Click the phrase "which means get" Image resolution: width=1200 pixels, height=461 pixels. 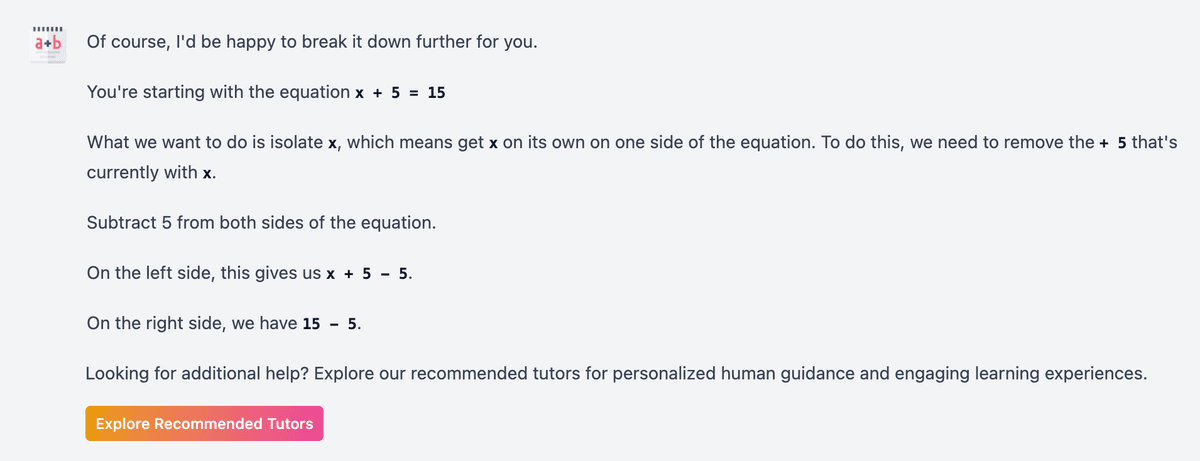[x=412, y=143]
